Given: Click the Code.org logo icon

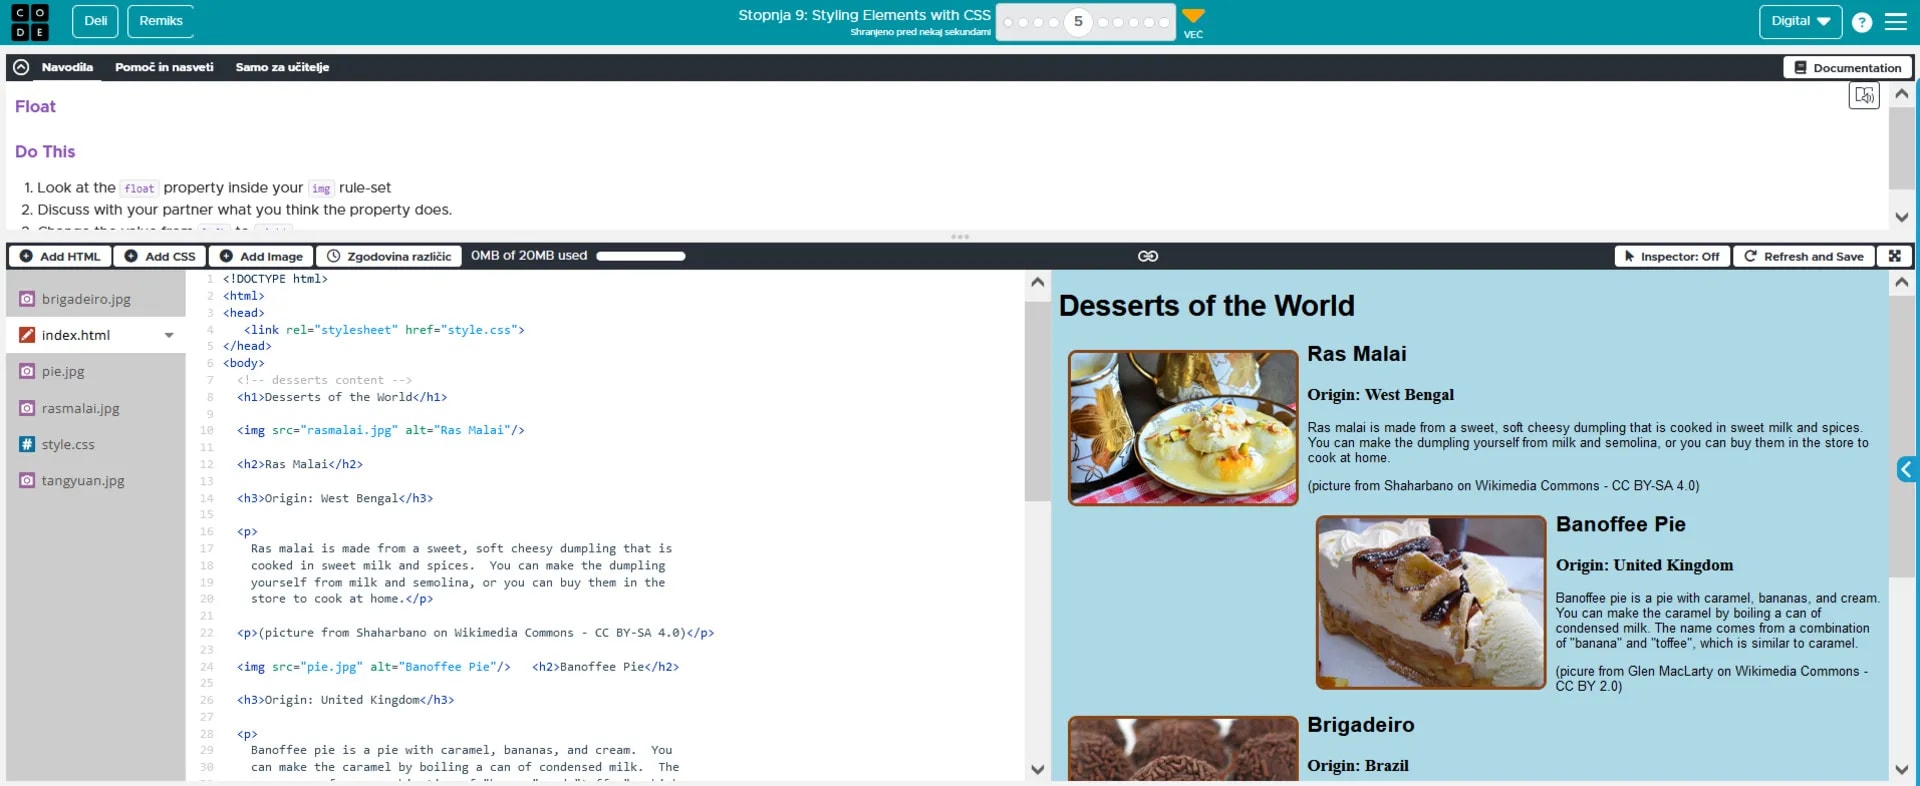Looking at the screenshot, I should (x=29, y=22).
